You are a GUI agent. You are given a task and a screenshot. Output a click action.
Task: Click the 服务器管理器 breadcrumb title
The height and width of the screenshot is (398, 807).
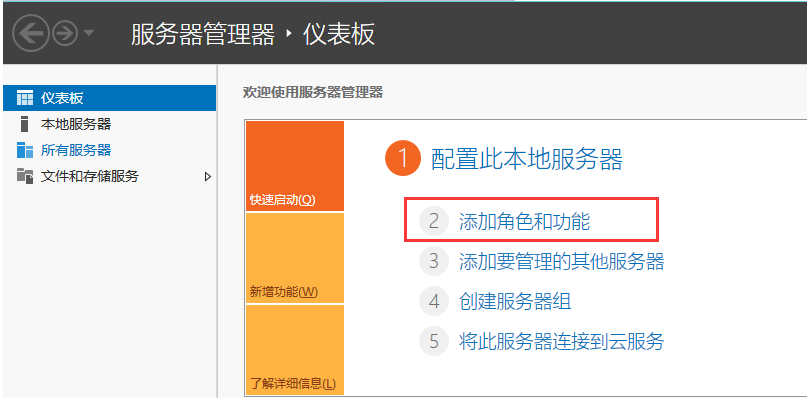click(x=203, y=34)
